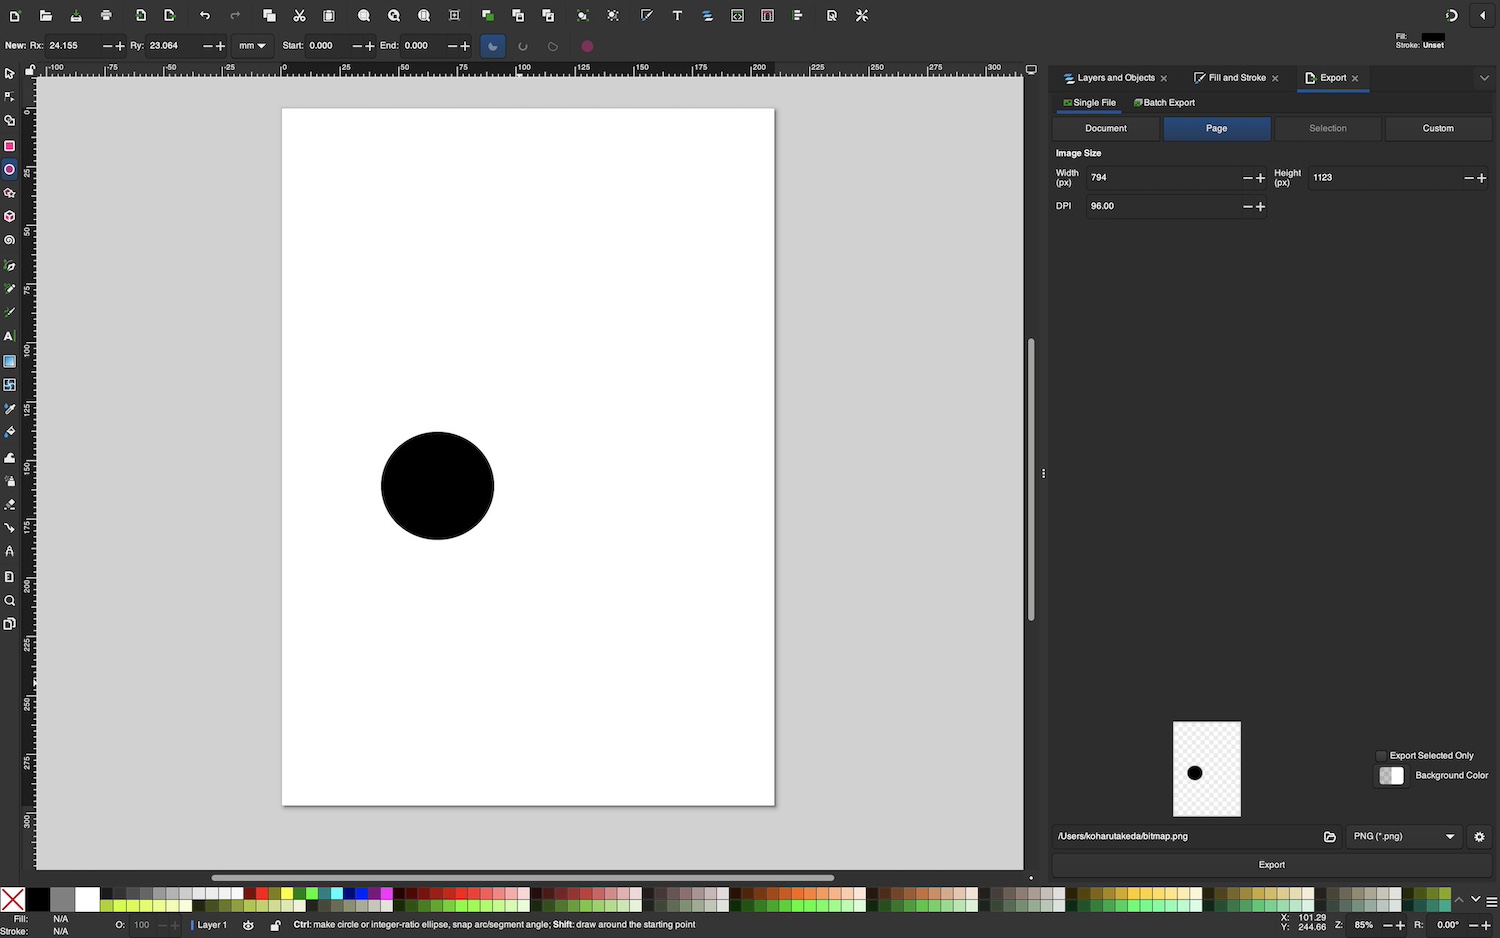1500x938 pixels.
Task: Select the Rectangle tool
Action: point(10,145)
